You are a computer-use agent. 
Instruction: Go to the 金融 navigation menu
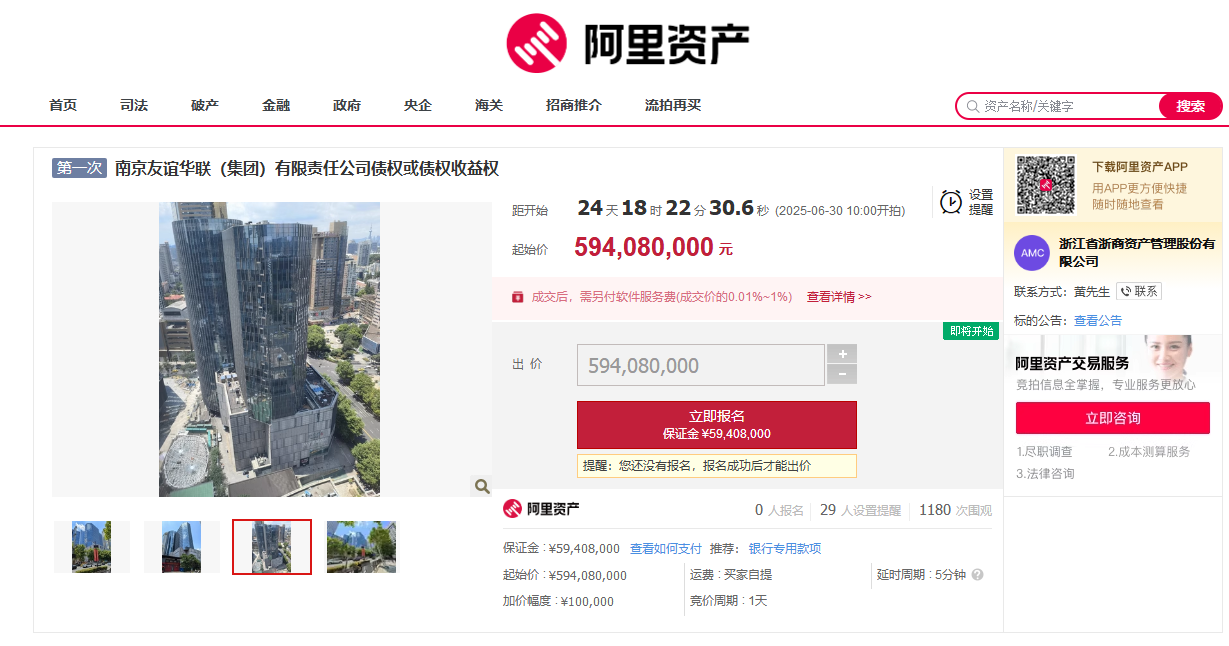click(276, 105)
